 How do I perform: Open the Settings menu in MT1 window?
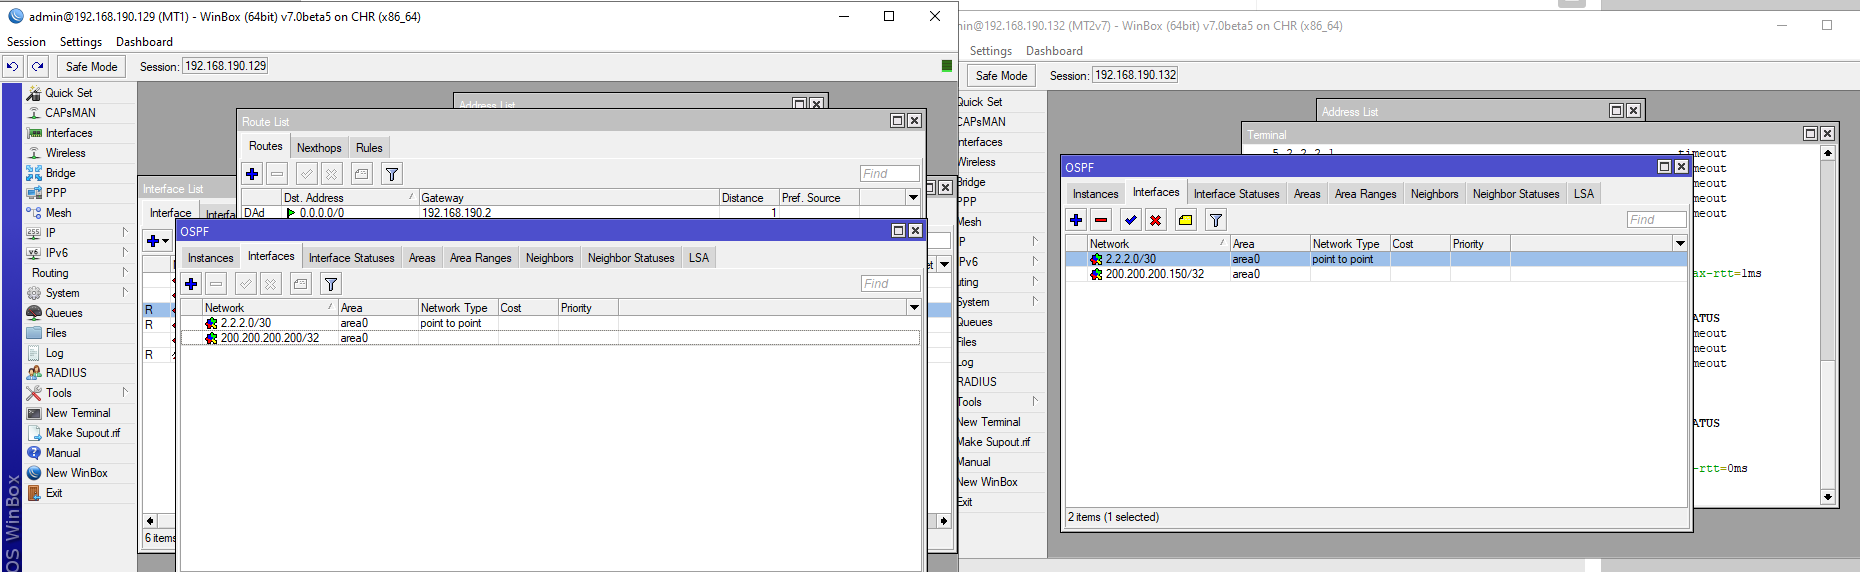[81, 41]
